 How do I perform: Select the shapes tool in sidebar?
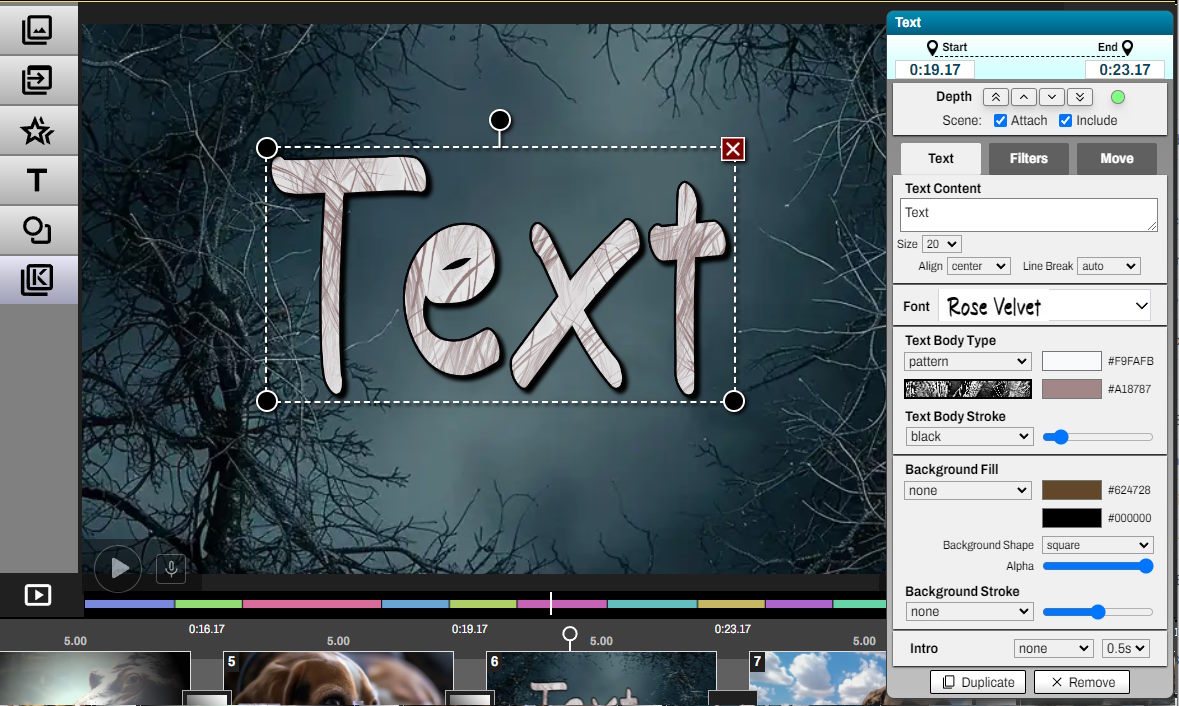(x=37, y=230)
